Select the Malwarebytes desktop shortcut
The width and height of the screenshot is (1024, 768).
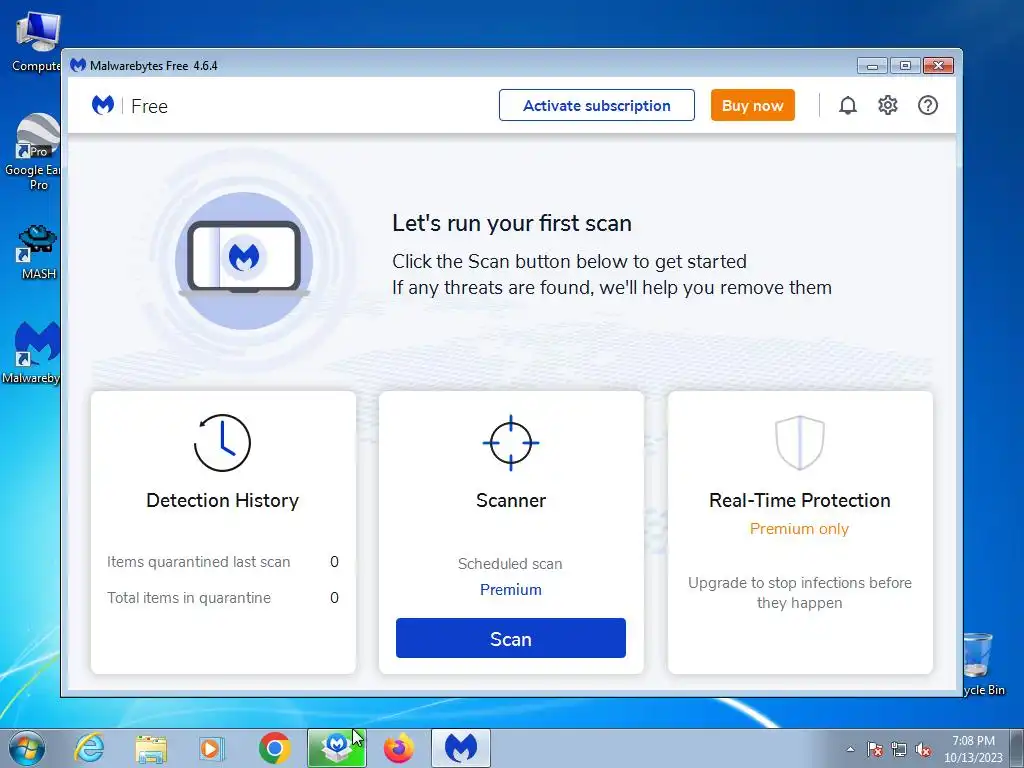pyautogui.click(x=33, y=351)
